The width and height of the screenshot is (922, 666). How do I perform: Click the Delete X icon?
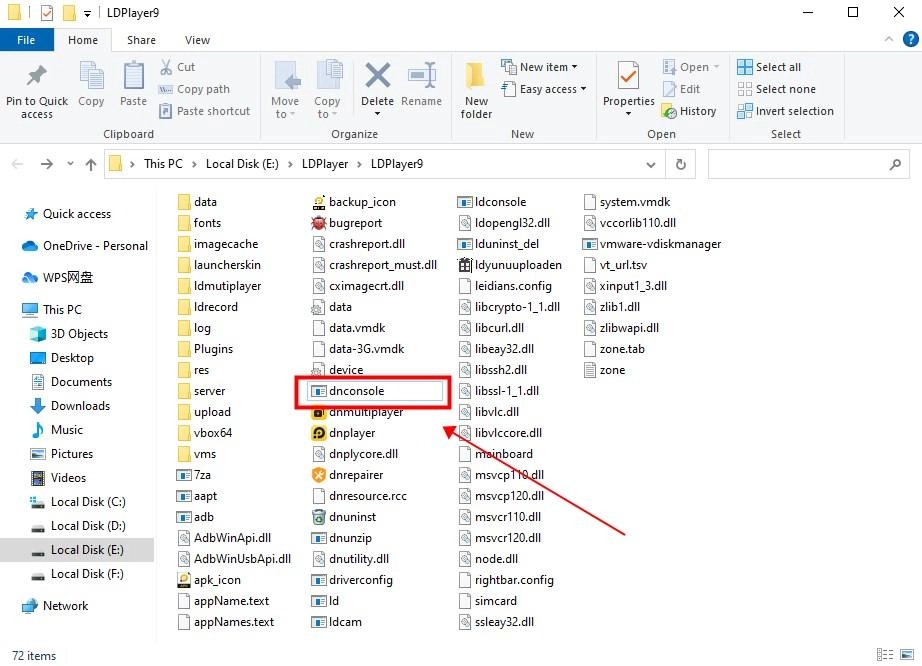pos(378,75)
